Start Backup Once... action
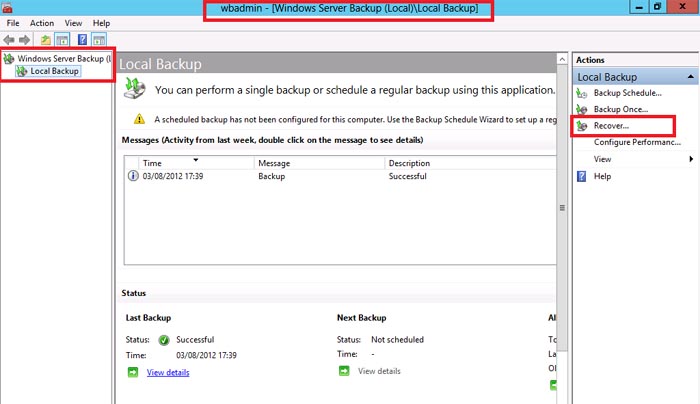 (x=621, y=109)
